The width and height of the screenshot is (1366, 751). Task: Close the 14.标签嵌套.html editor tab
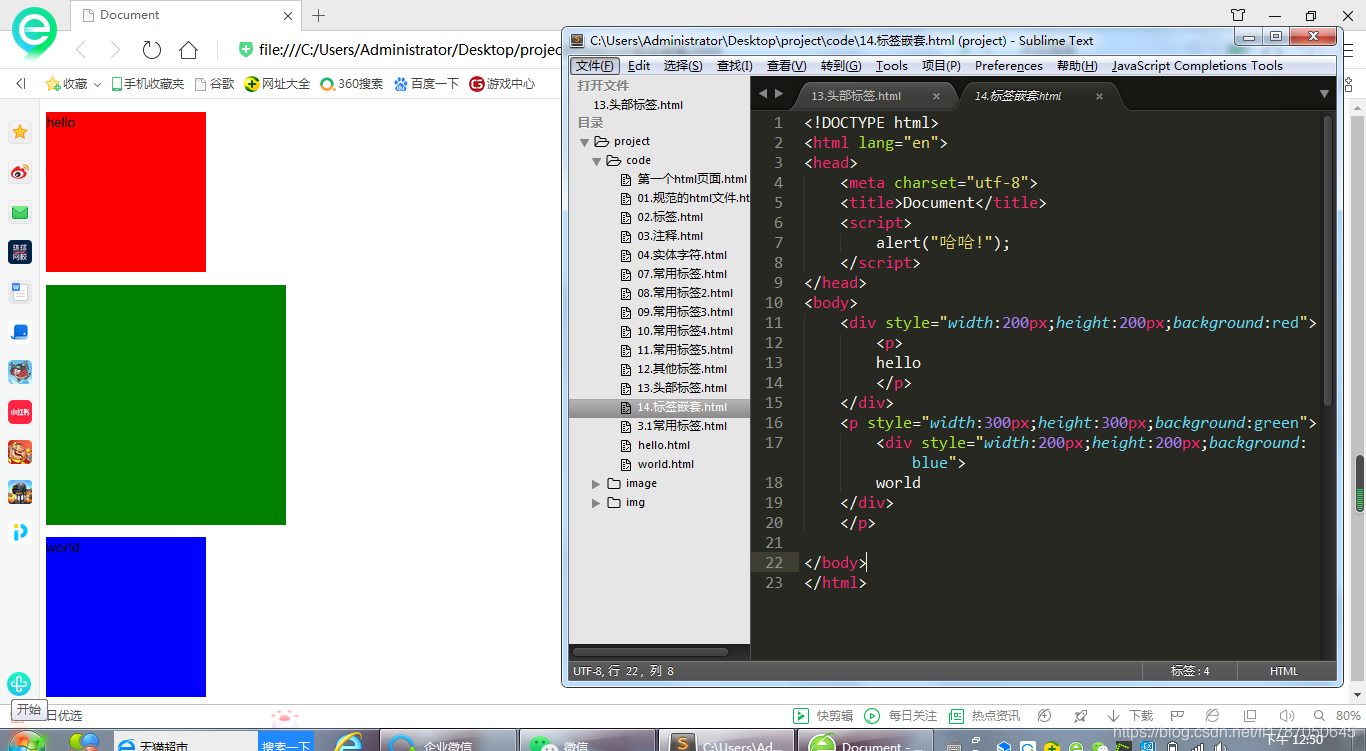pos(1099,96)
